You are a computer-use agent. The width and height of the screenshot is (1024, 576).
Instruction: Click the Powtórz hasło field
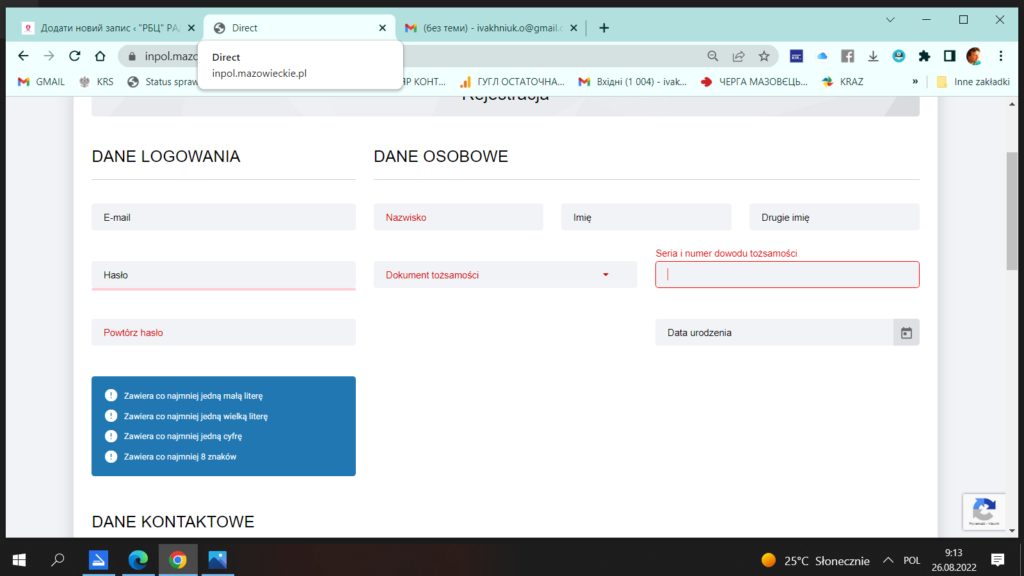coord(223,332)
